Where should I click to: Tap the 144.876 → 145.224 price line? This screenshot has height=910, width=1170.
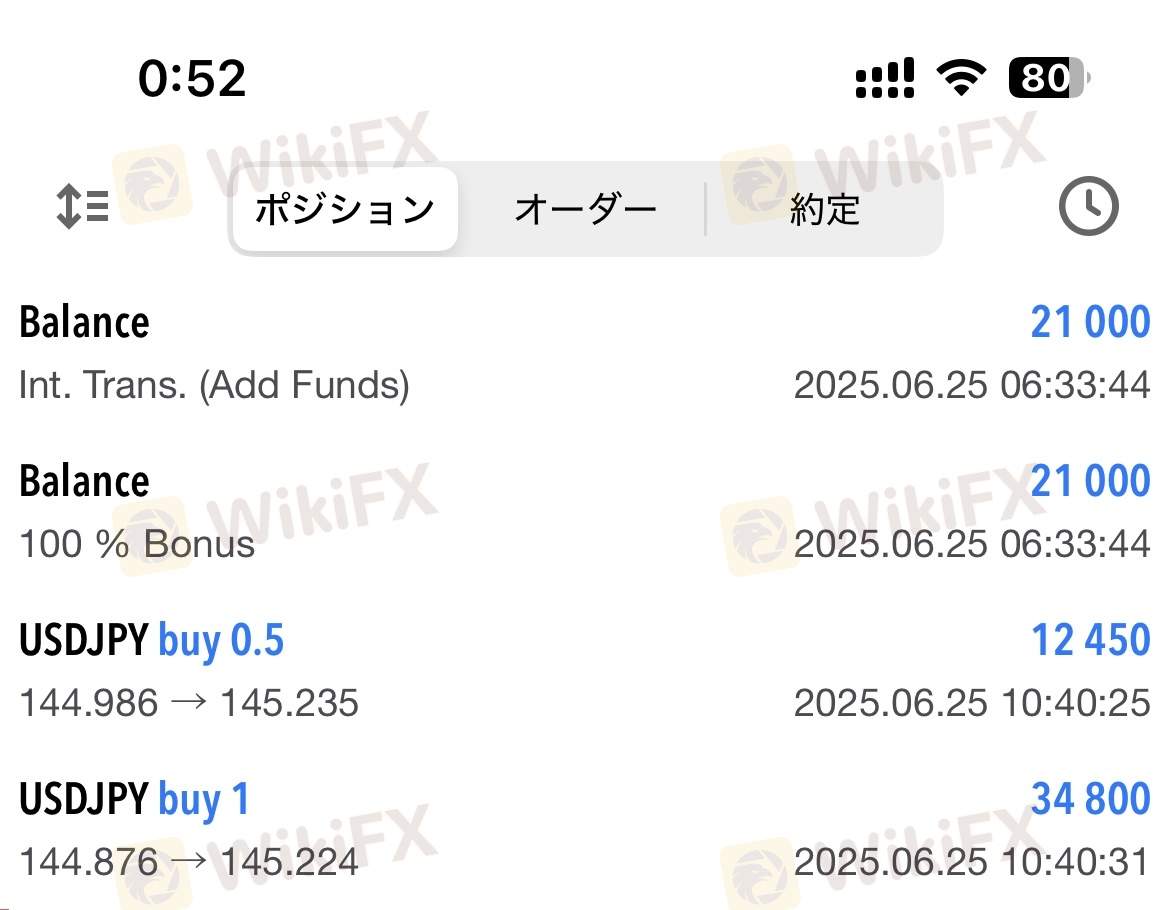tap(189, 862)
